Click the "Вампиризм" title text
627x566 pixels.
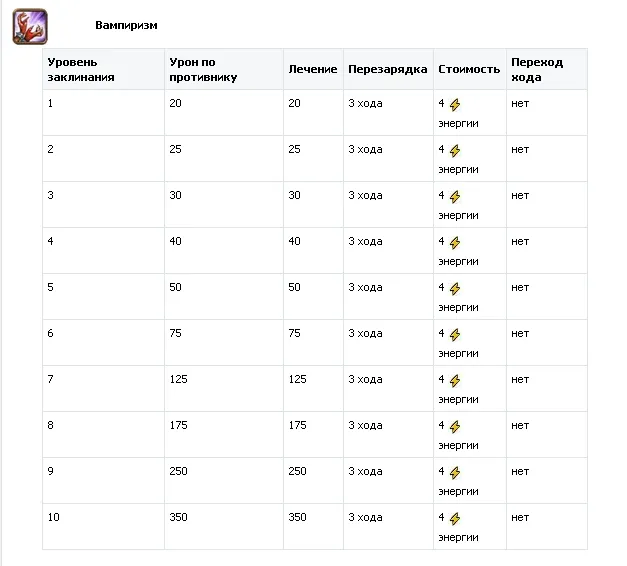tap(126, 25)
